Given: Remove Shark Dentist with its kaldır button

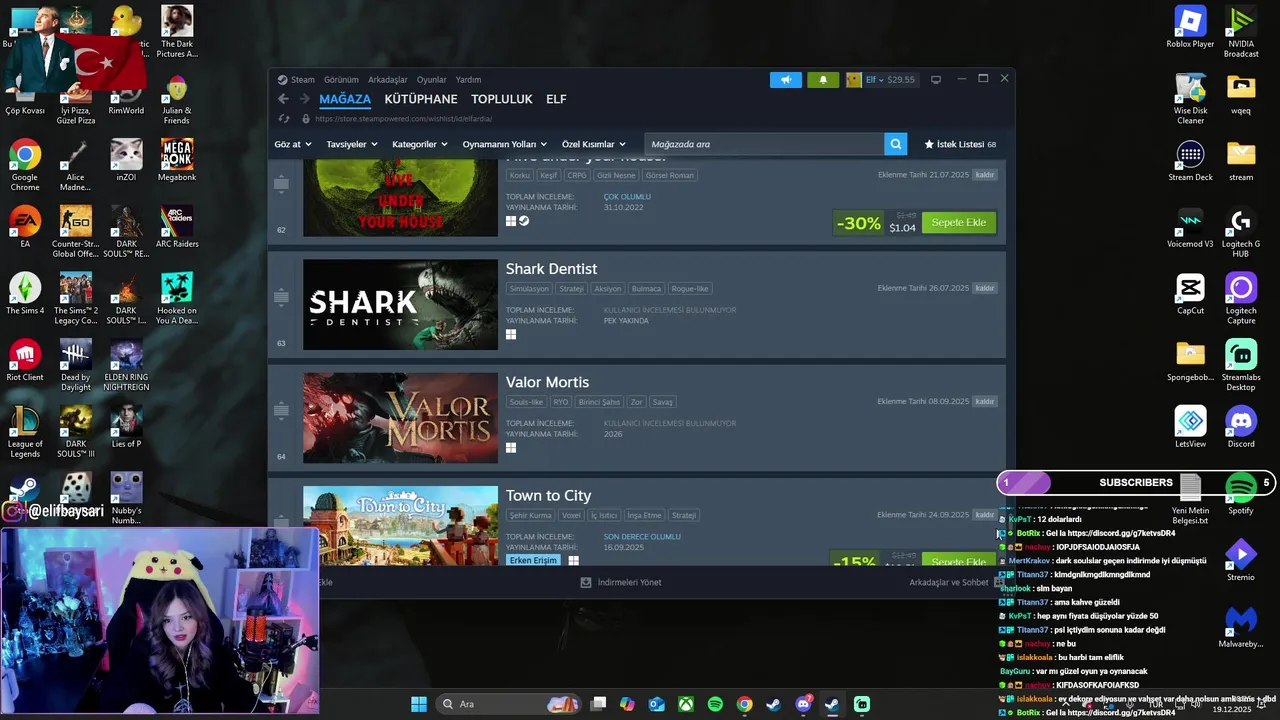Looking at the screenshot, I should click(x=985, y=288).
